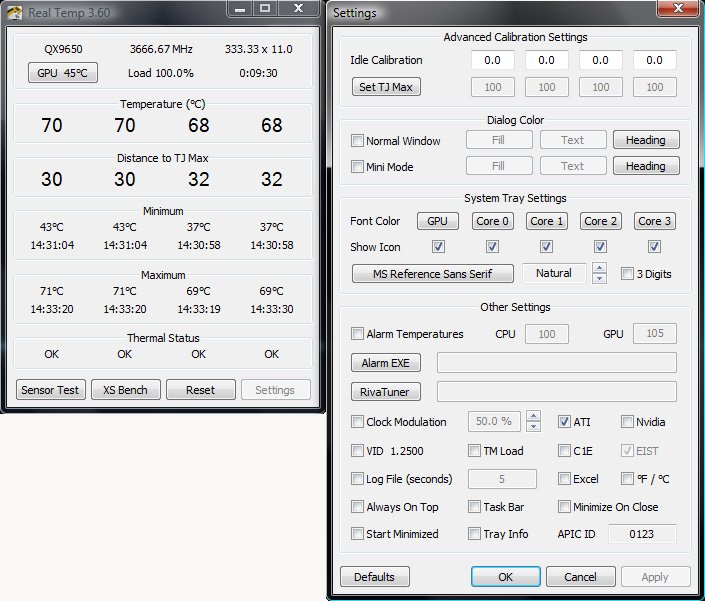Click the GPU 45°C button

click(63, 73)
